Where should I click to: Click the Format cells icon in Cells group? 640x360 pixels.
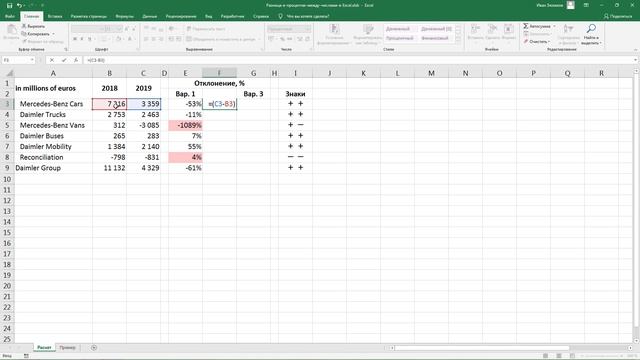(x=509, y=29)
